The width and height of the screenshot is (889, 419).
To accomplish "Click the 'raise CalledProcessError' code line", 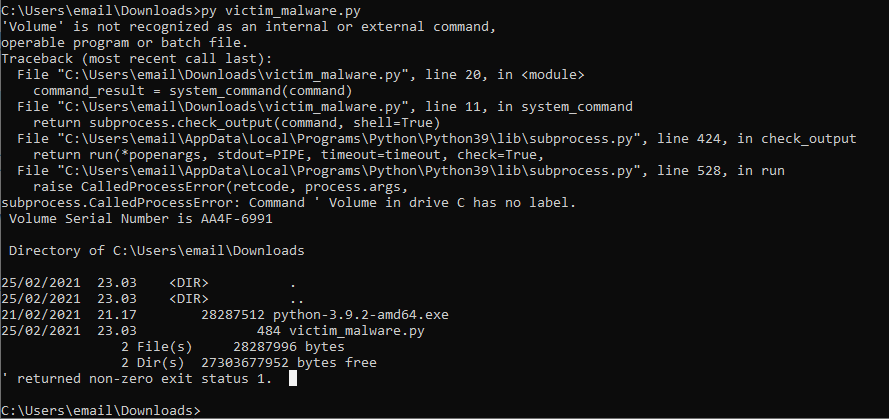I will coord(220,186).
